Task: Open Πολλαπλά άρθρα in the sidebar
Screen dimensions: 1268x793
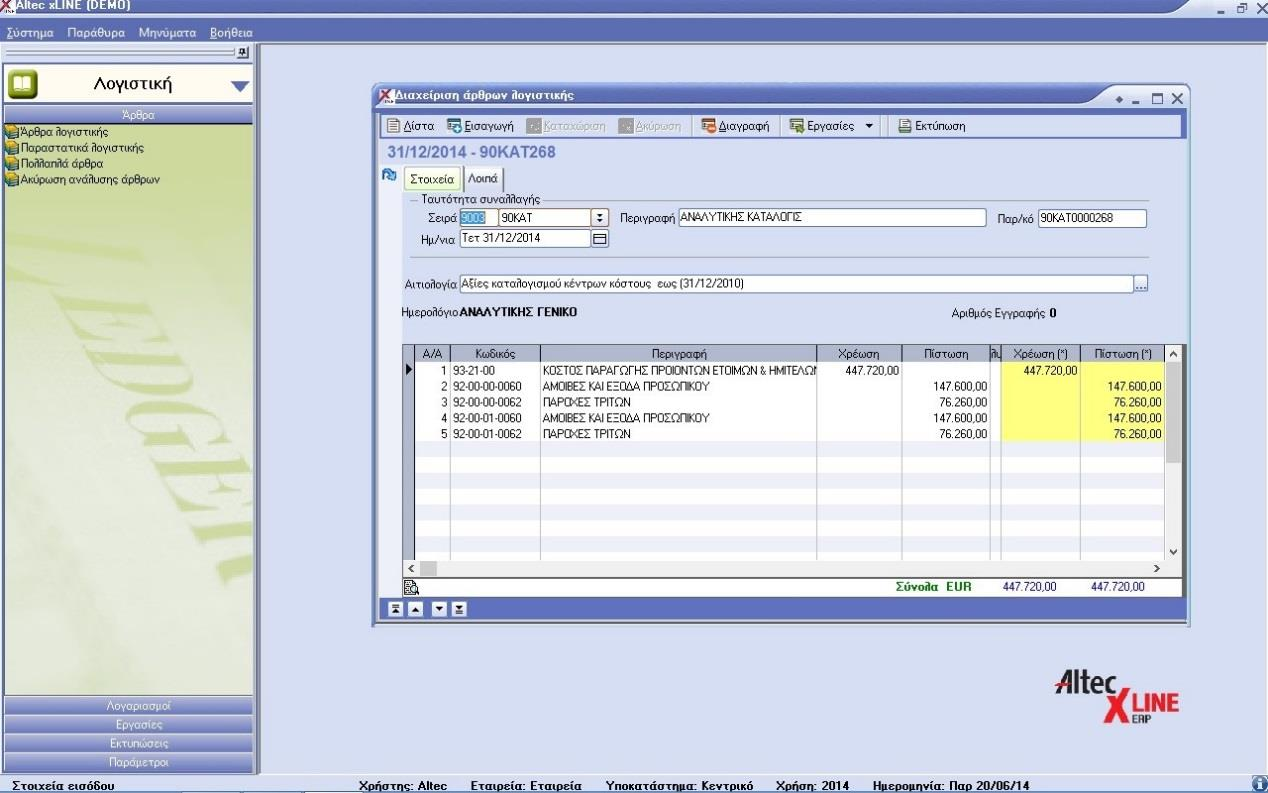Action: (54, 163)
